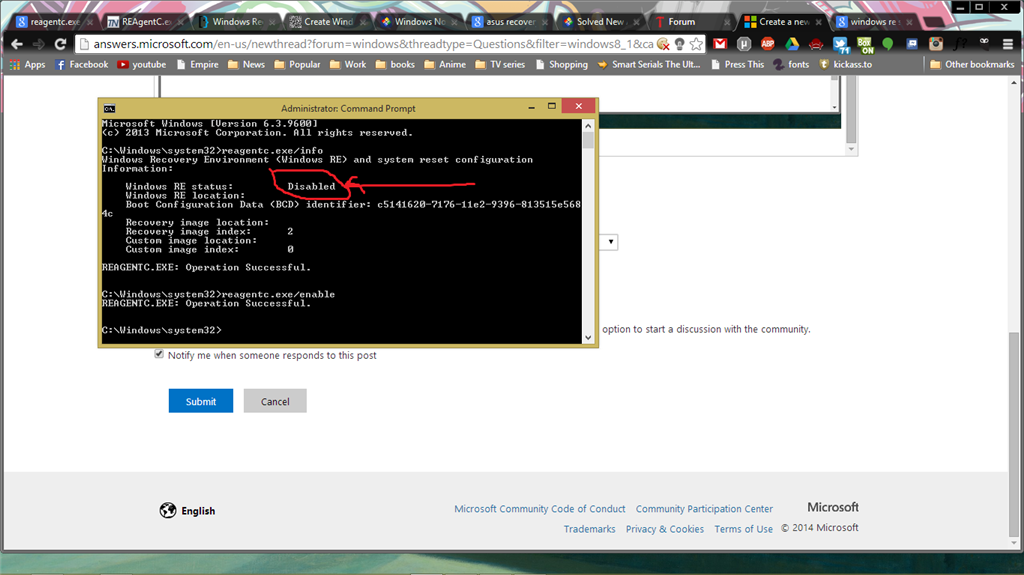1024x575 pixels.
Task: Open Community Participation Center link
Action: pyautogui.click(x=704, y=508)
